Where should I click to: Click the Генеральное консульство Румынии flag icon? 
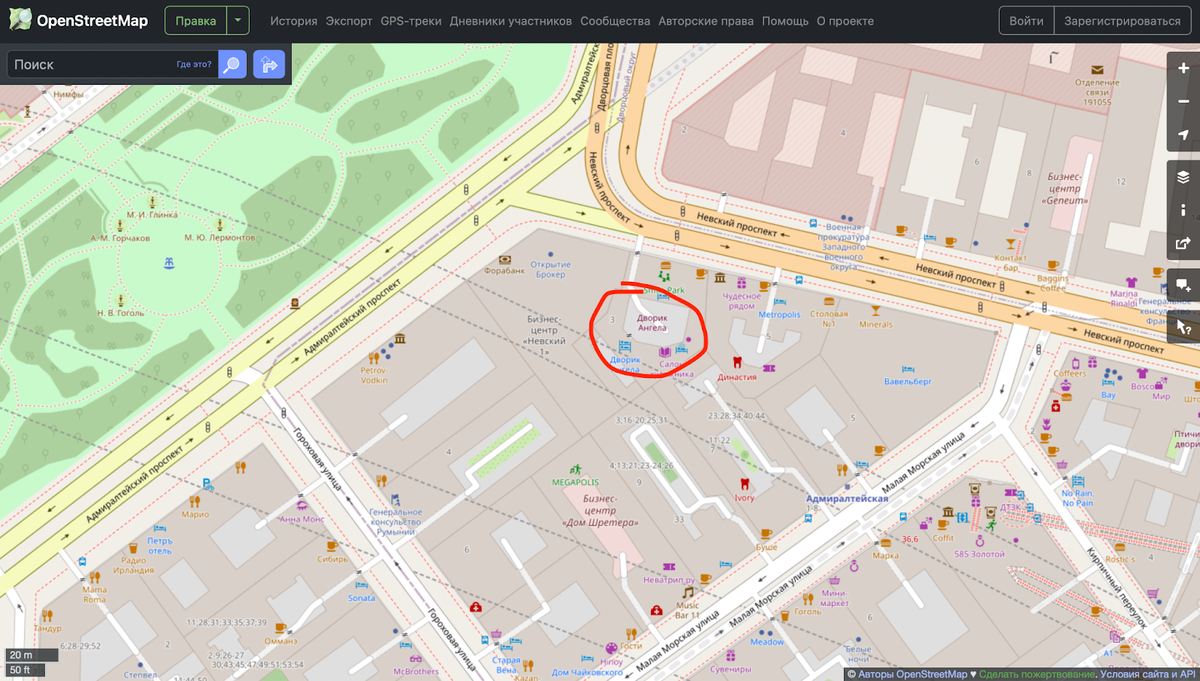(x=395, y=498)
